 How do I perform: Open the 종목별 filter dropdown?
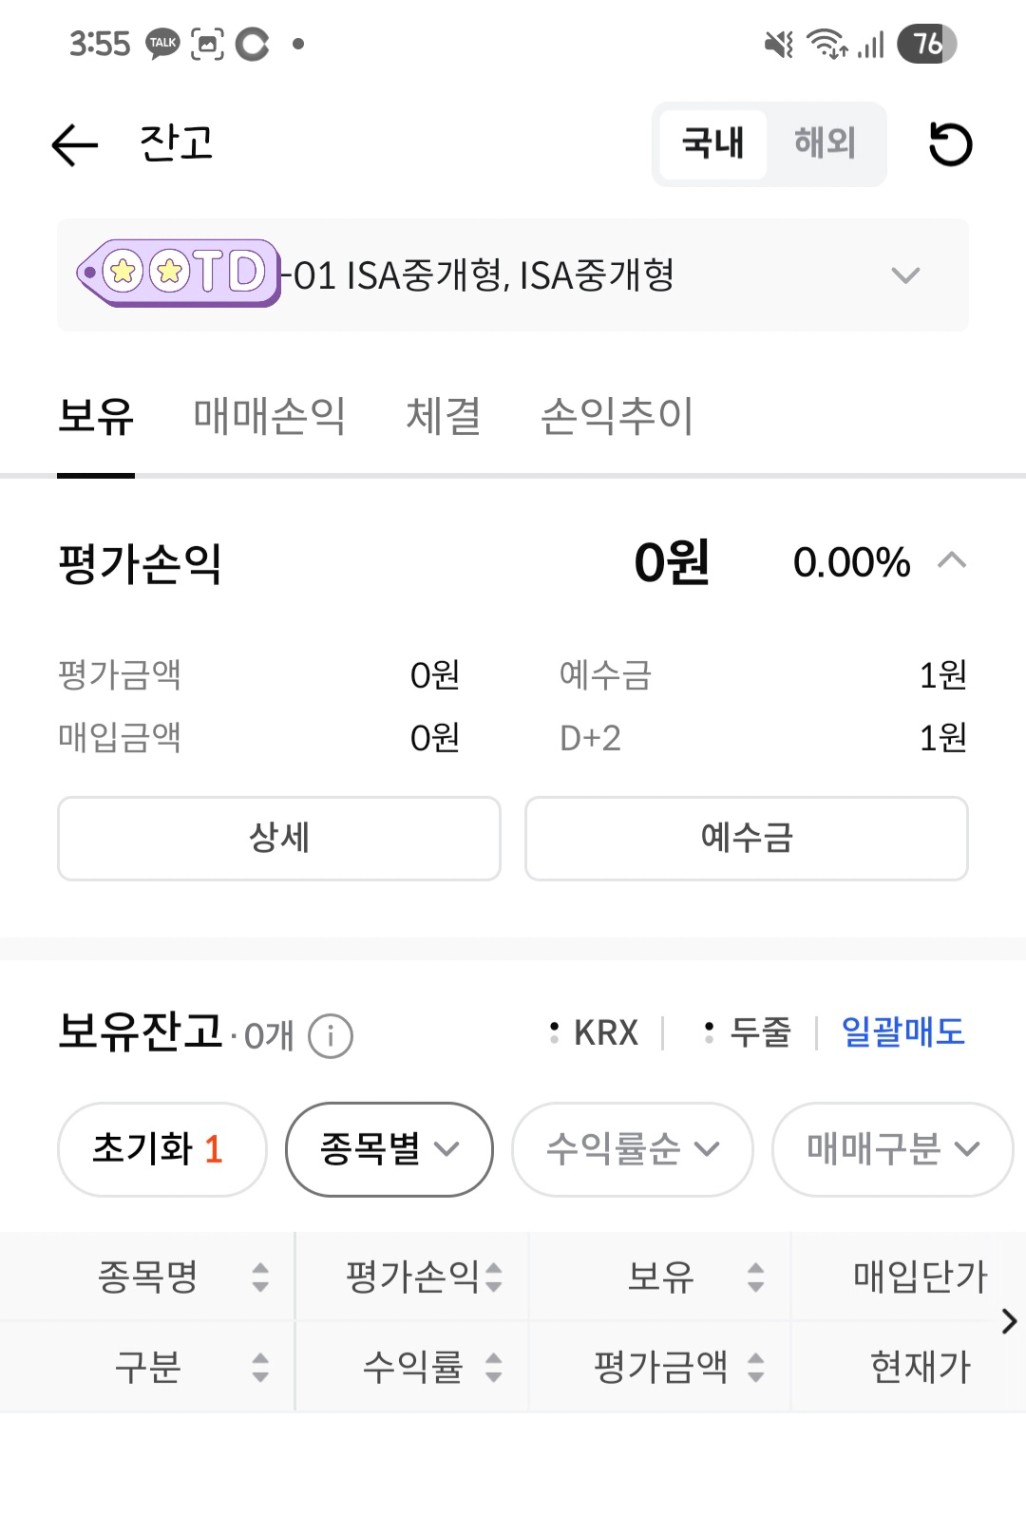coord(389,1149)
